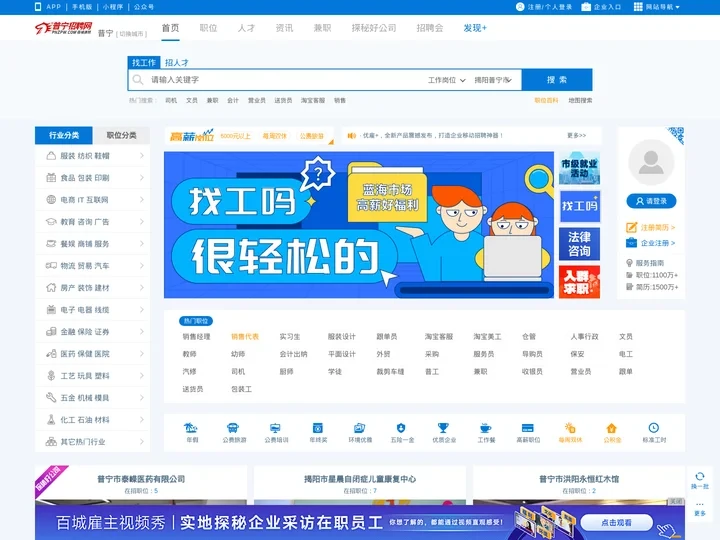Select 行业分类 tab

[64, 135]
